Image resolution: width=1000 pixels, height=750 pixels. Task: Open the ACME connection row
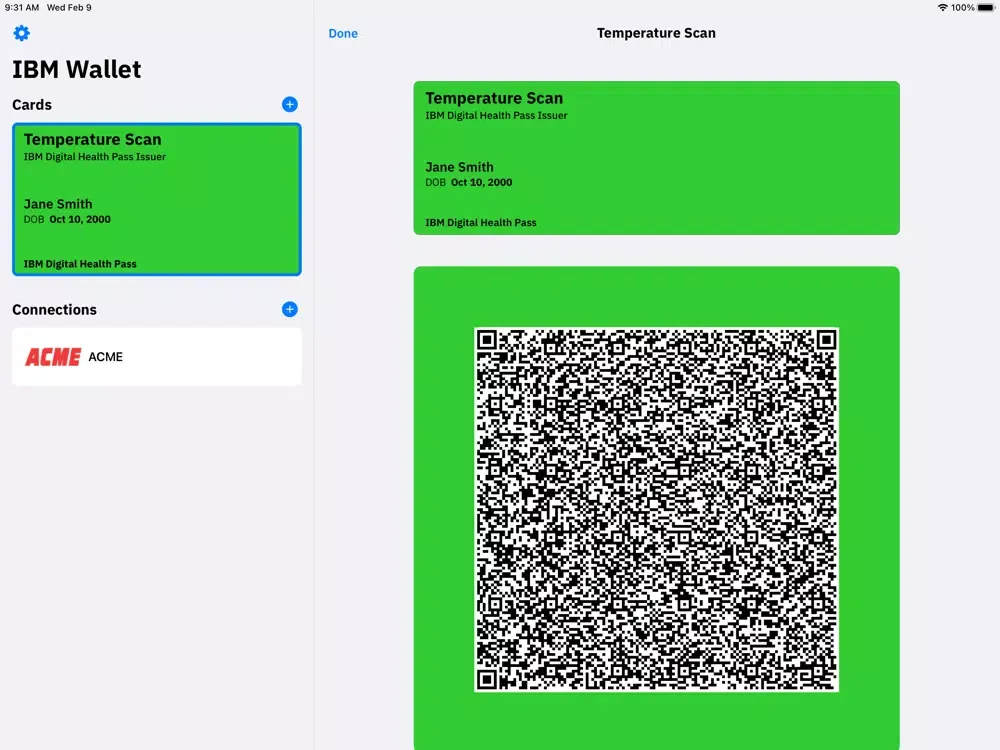coord(157,357)
